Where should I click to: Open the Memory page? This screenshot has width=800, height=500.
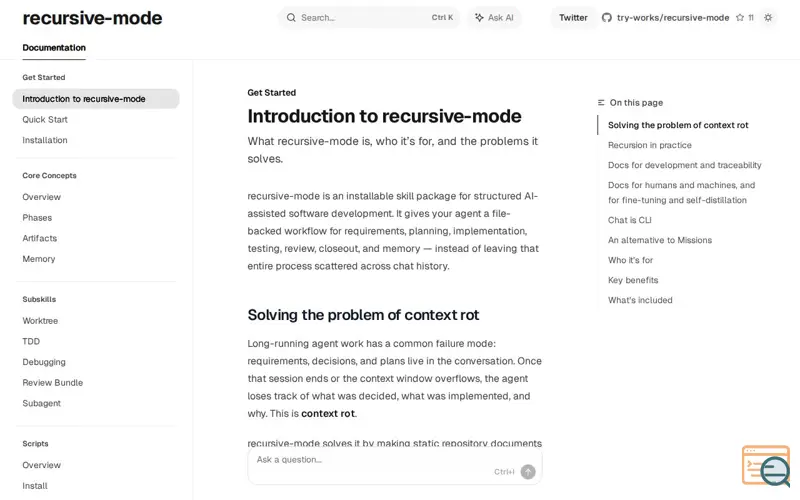click(39, 259)
